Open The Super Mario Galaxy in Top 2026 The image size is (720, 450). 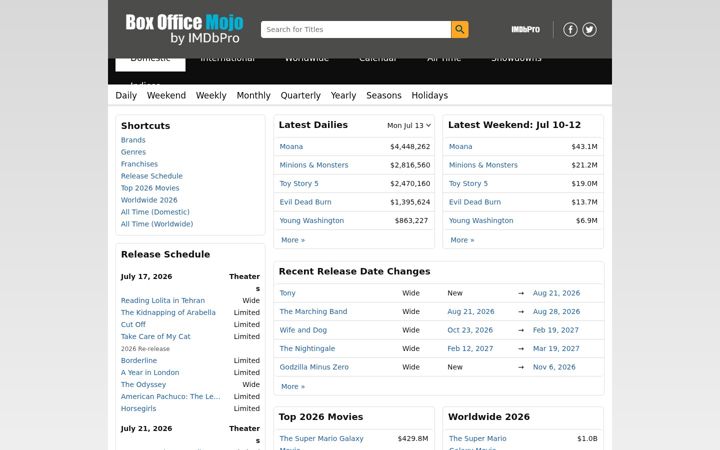(x=321, y=442)
